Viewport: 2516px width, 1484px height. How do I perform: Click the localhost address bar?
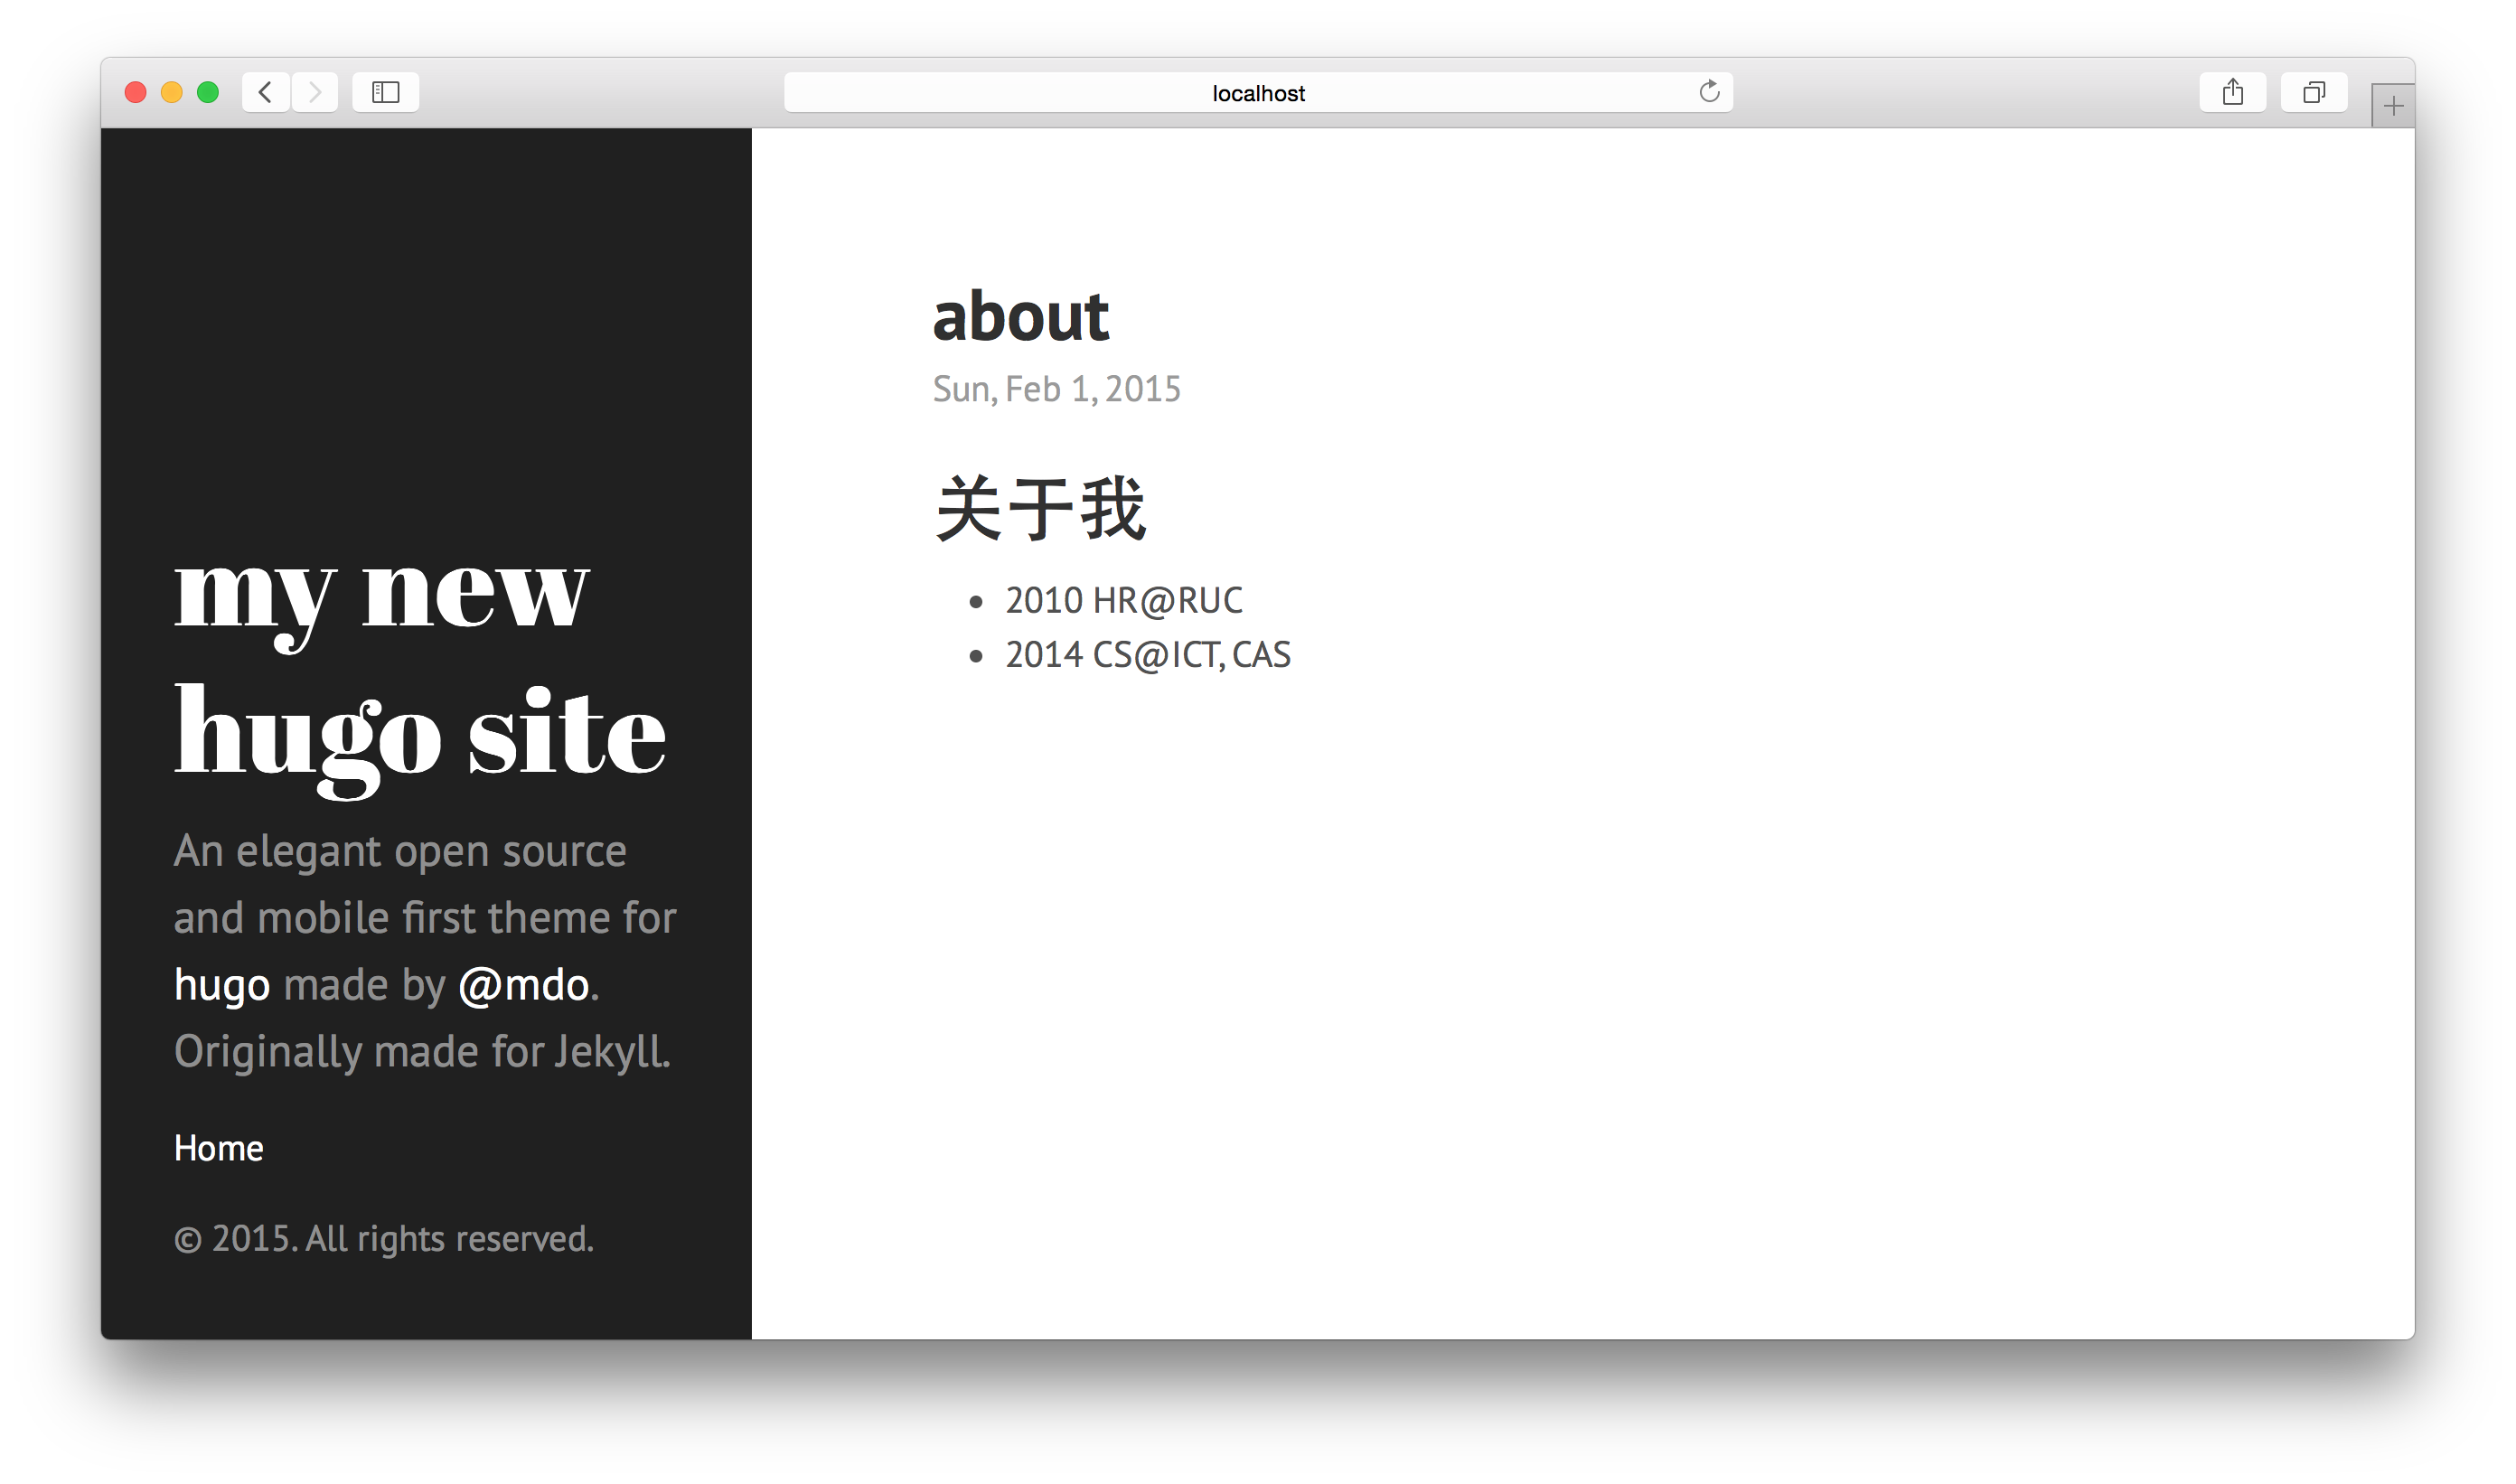point(1258,92)
